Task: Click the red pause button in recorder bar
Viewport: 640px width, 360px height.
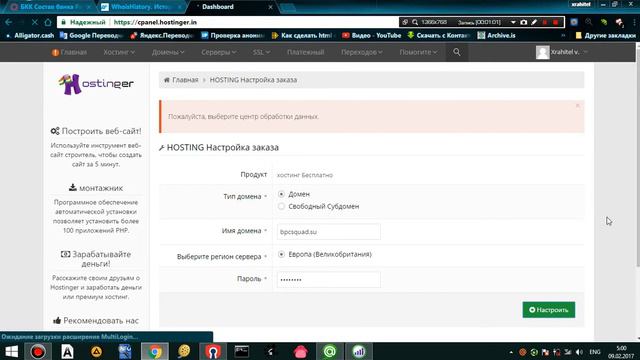Action: pos(545,22)
